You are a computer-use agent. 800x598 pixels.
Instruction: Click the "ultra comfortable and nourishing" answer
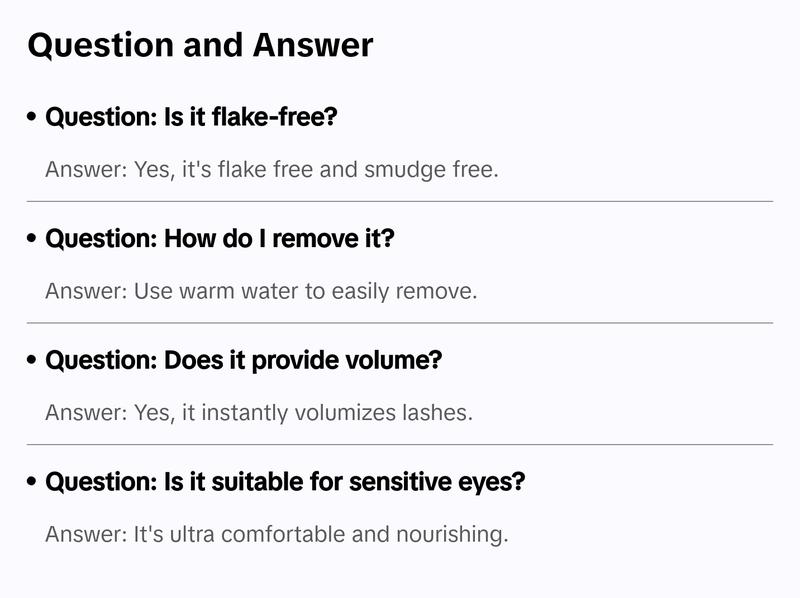[x=277, y=534]
